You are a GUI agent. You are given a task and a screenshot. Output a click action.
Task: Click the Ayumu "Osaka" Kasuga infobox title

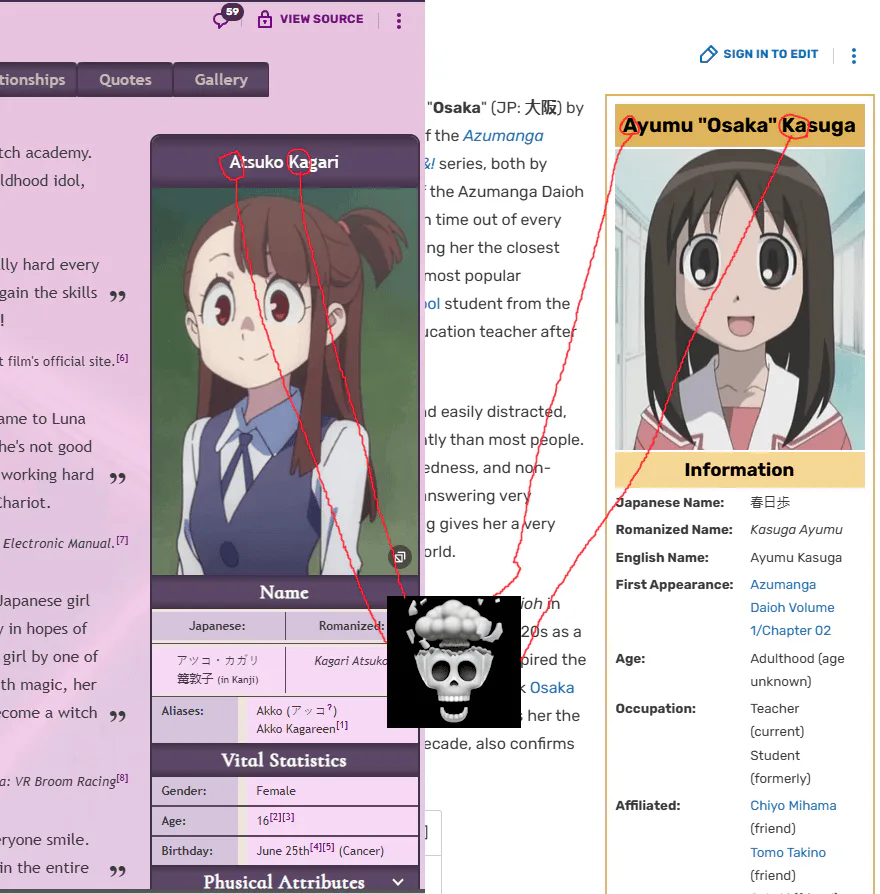740,125
